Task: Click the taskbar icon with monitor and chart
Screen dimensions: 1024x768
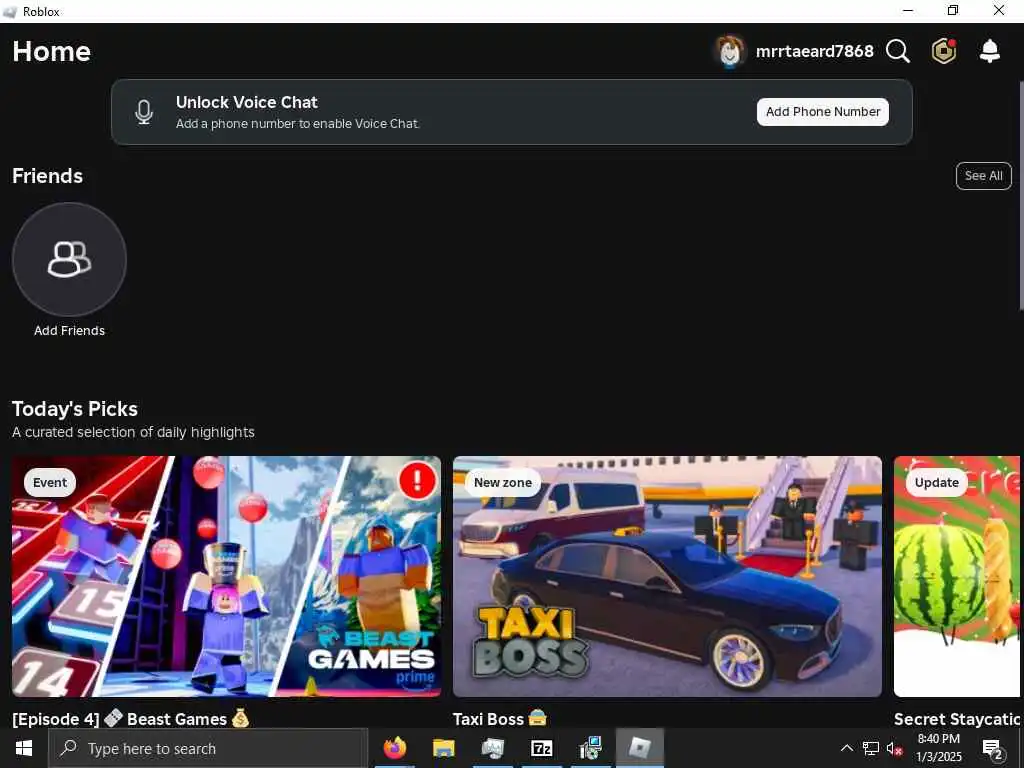Action: pos(493,748)
